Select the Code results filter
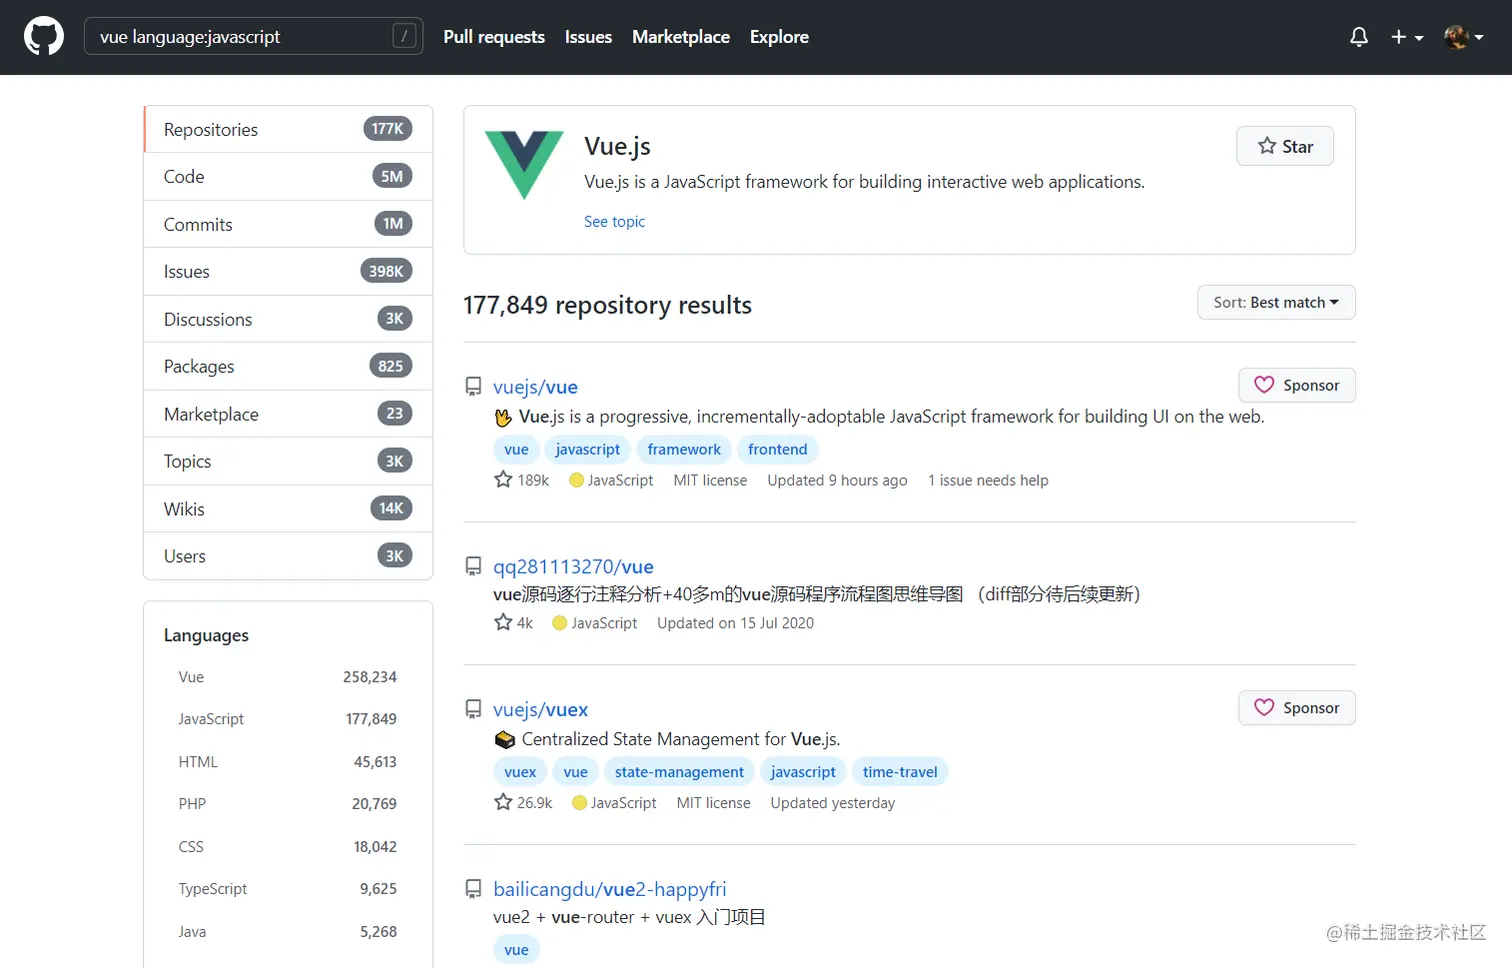 tap(288, 177)
